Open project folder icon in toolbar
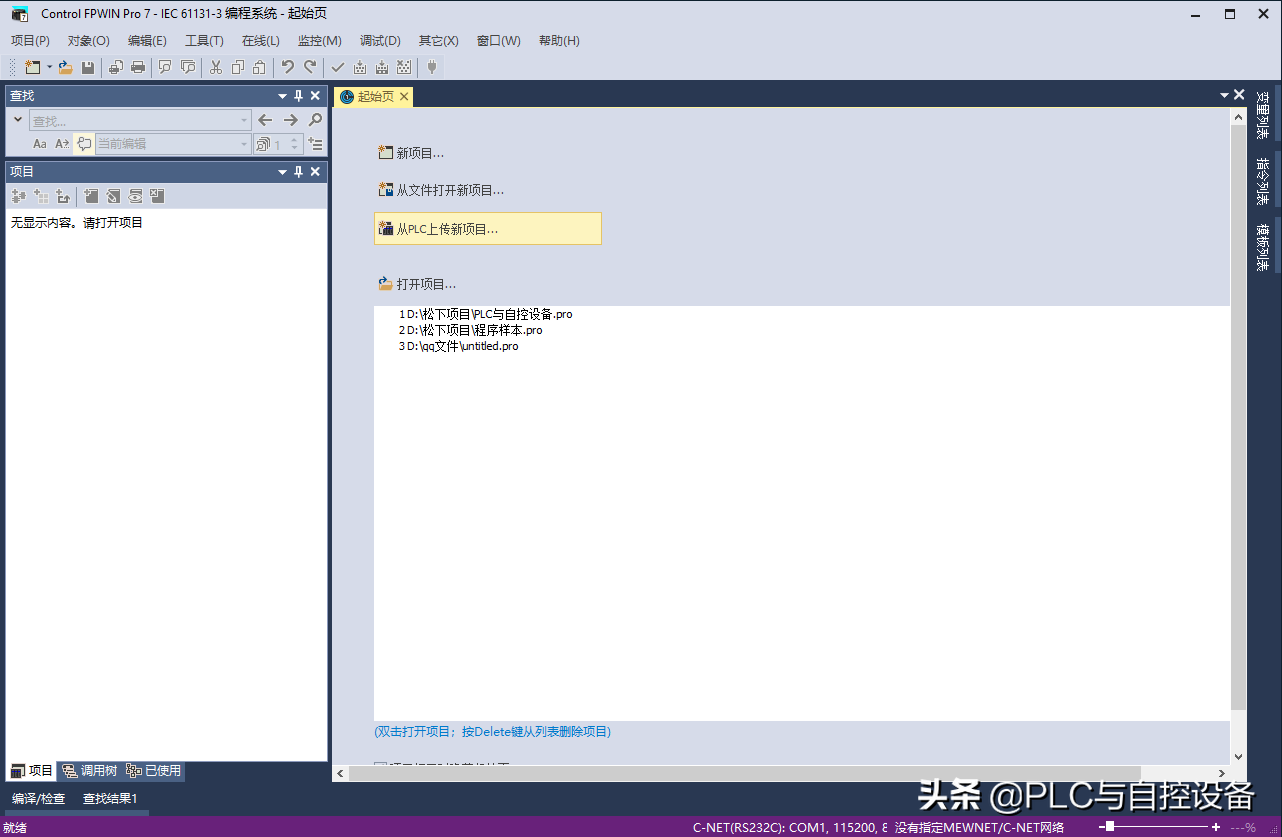This screenshot has width=1282, height=837. point(66,68)
